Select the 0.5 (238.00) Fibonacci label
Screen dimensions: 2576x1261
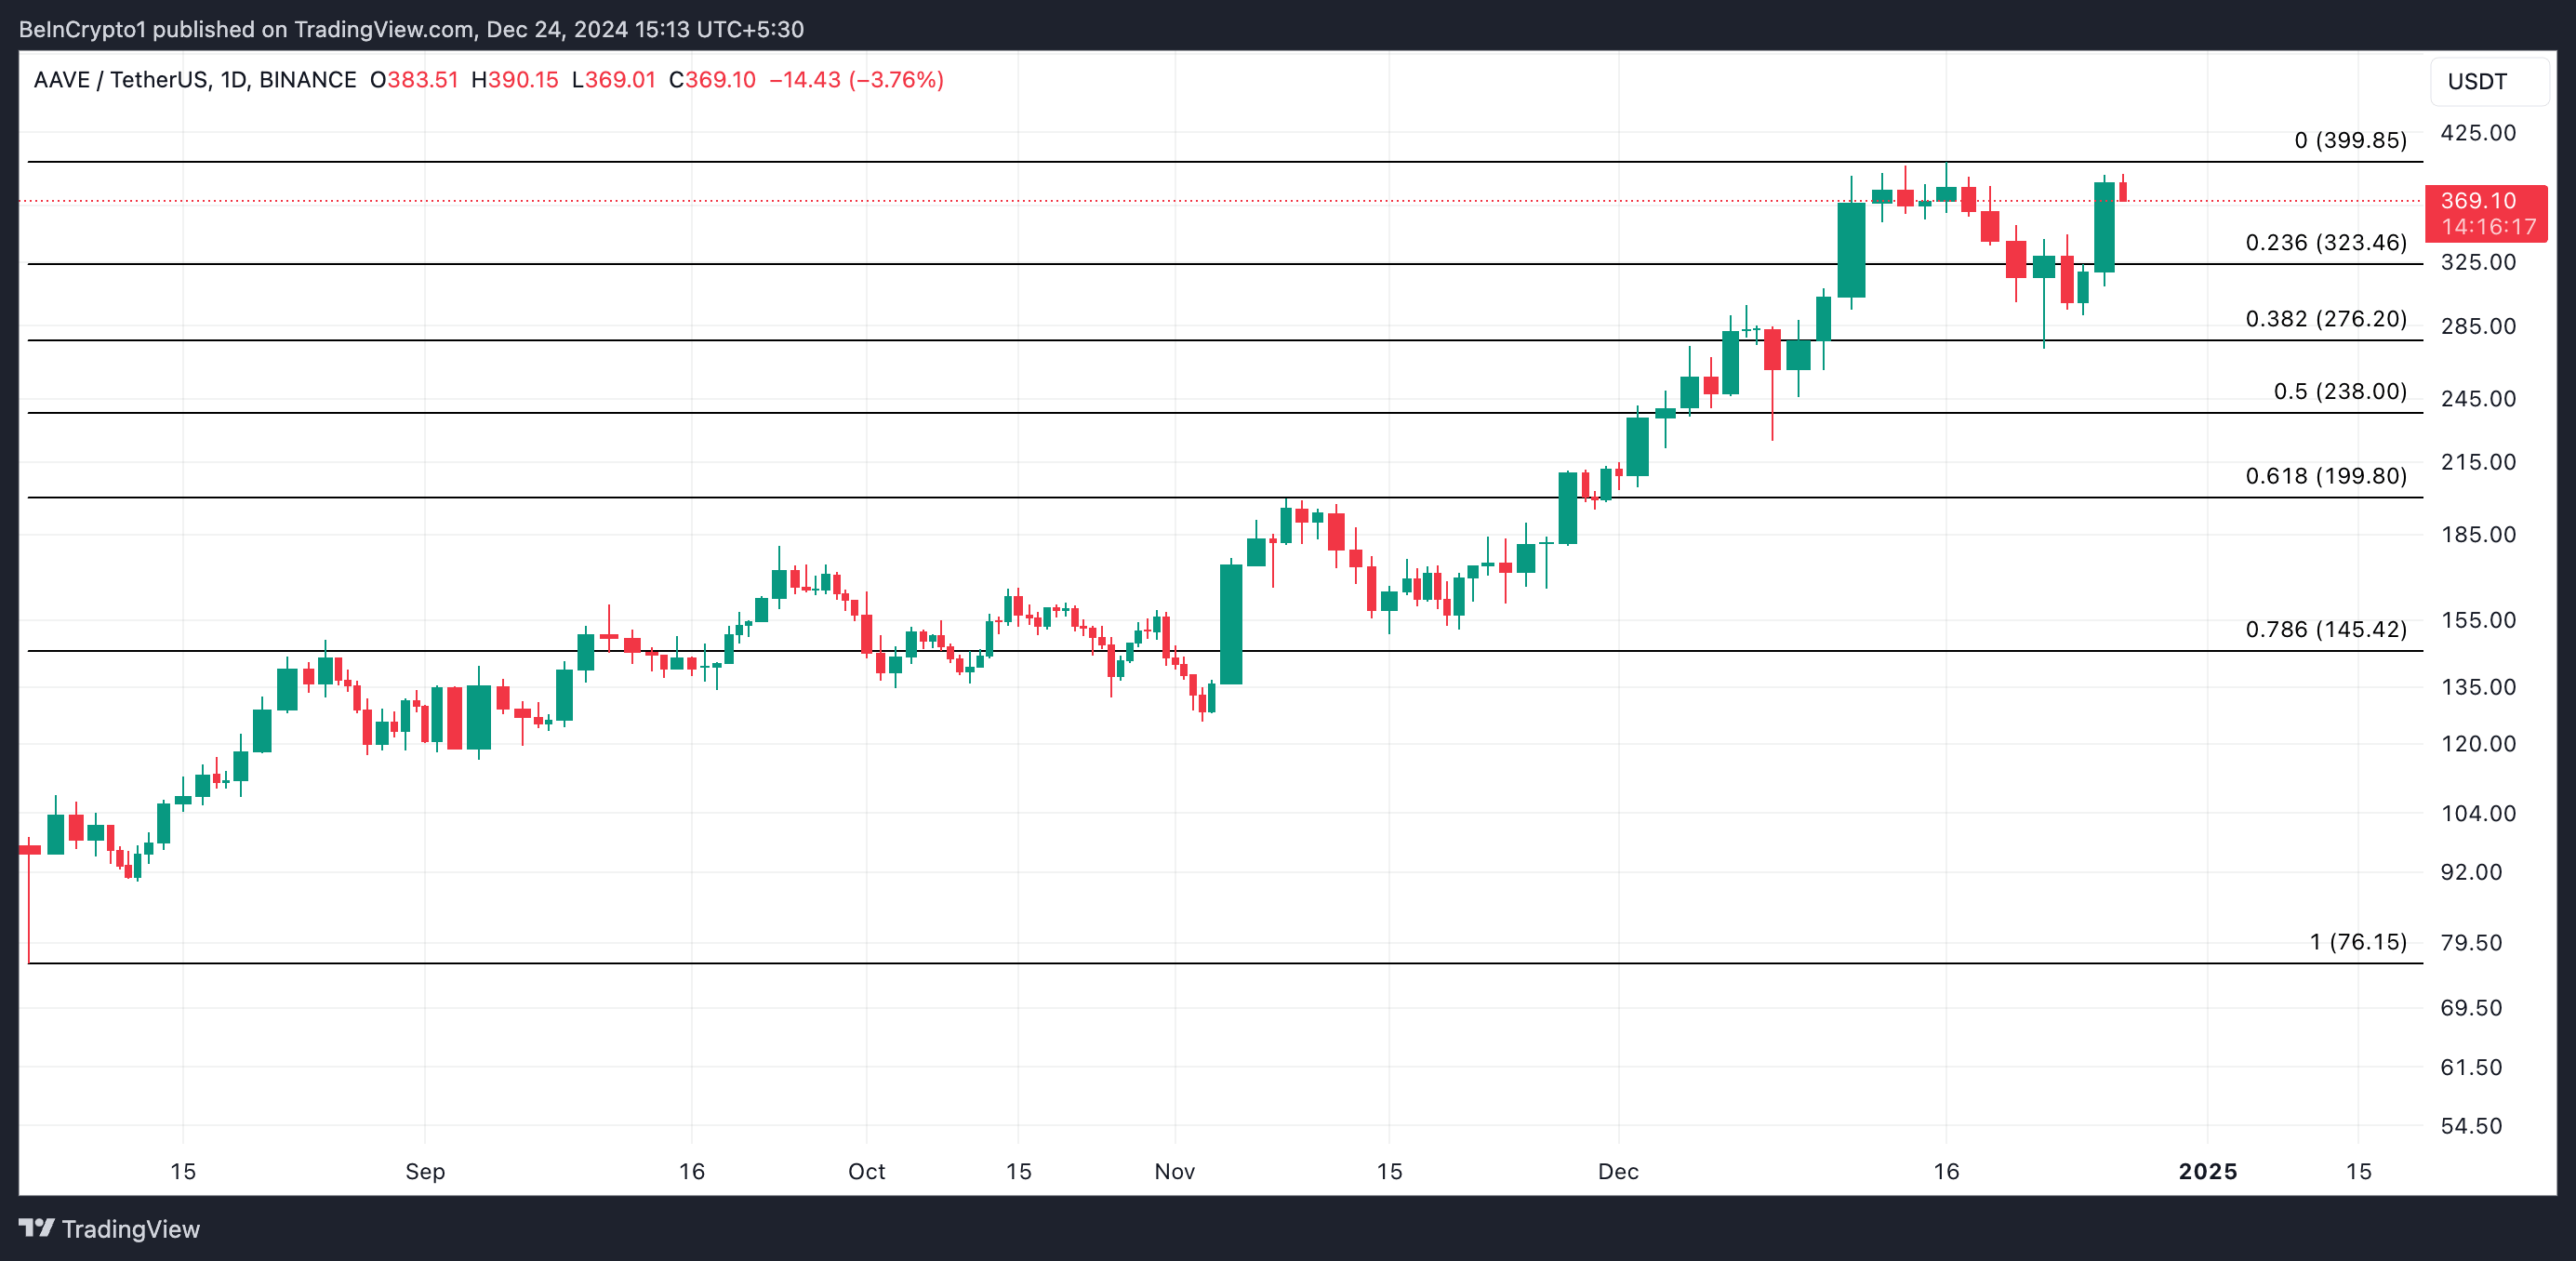[2339, 391]
